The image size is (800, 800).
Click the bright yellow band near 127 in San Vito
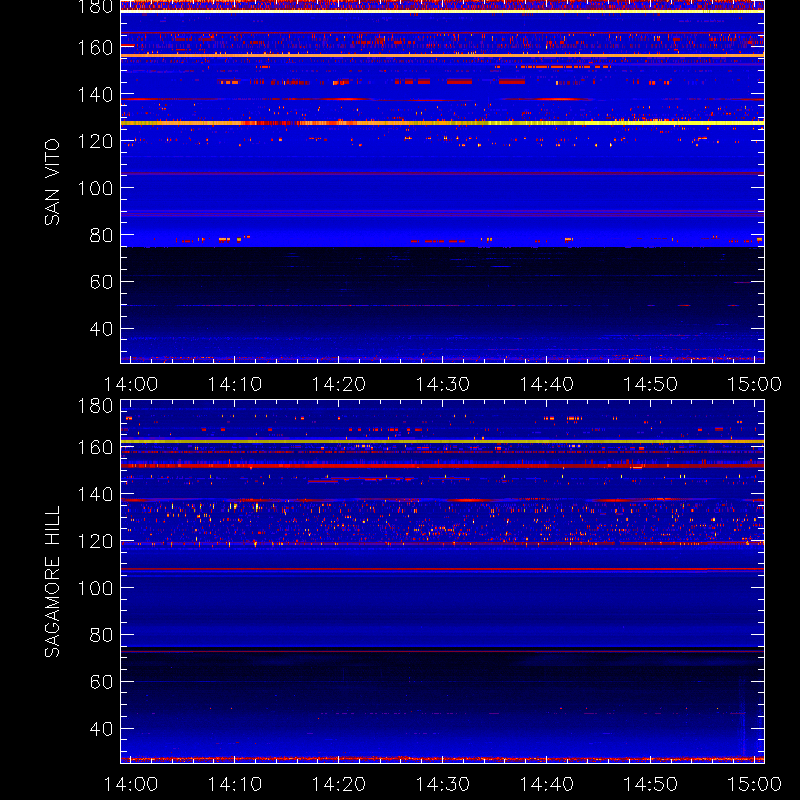(x=442, y=123)
